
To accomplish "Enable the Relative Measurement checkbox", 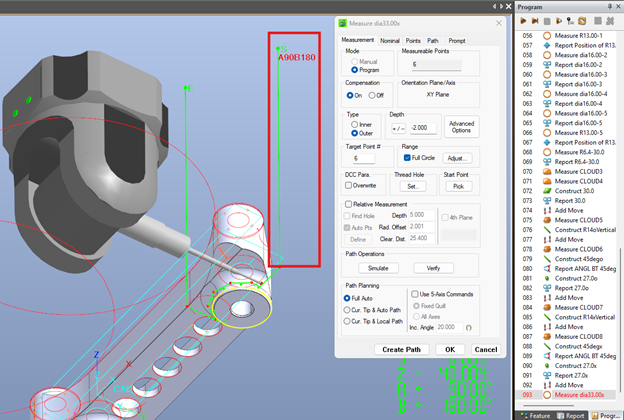I will pyautogui.click(x=348, y=204).
